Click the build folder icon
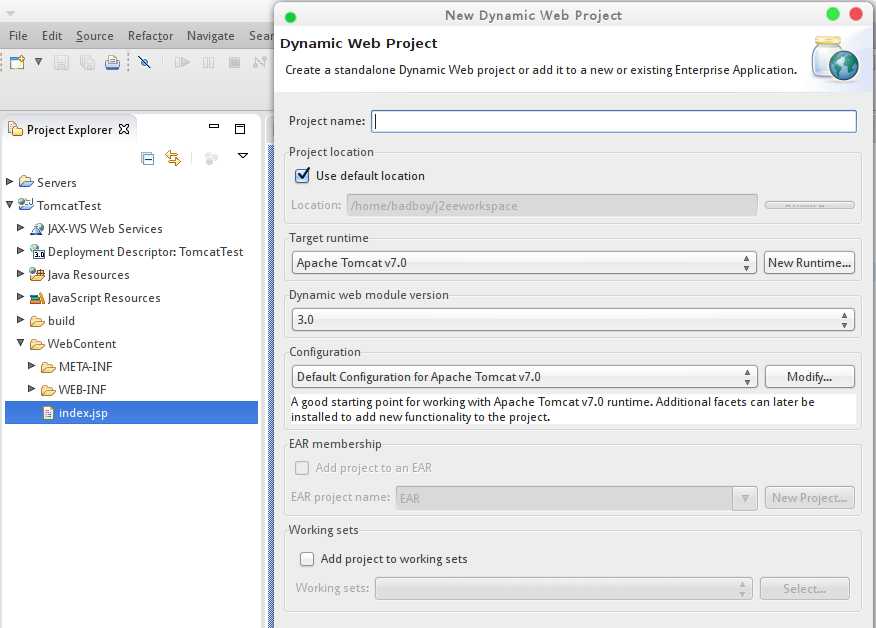 37,321
